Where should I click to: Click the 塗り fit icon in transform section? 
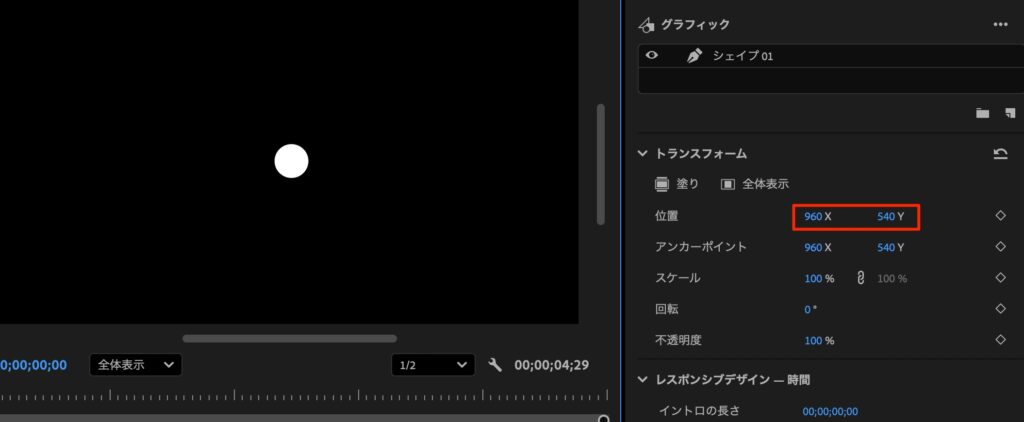662,184
